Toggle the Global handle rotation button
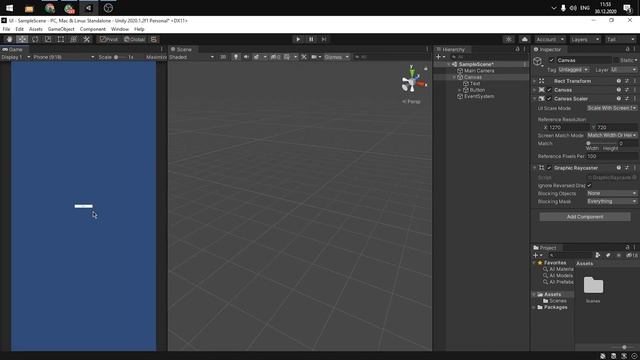 coord(135,40)
